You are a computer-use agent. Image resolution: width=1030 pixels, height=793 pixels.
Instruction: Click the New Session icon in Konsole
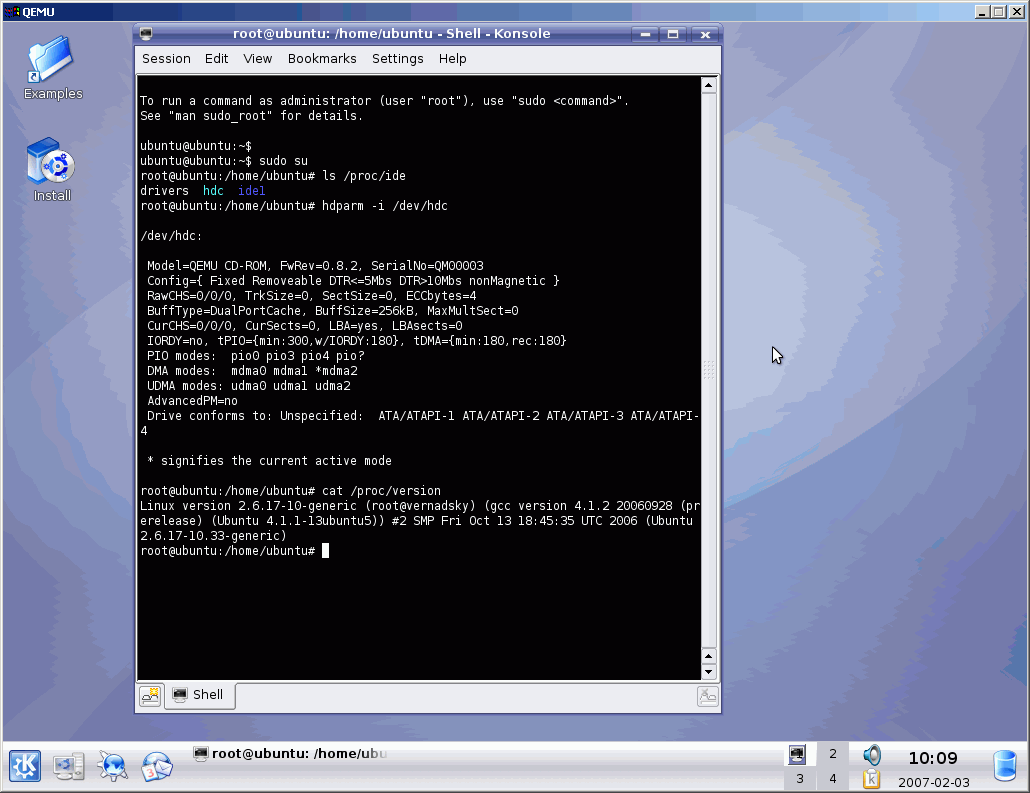(x=150, y=696)
